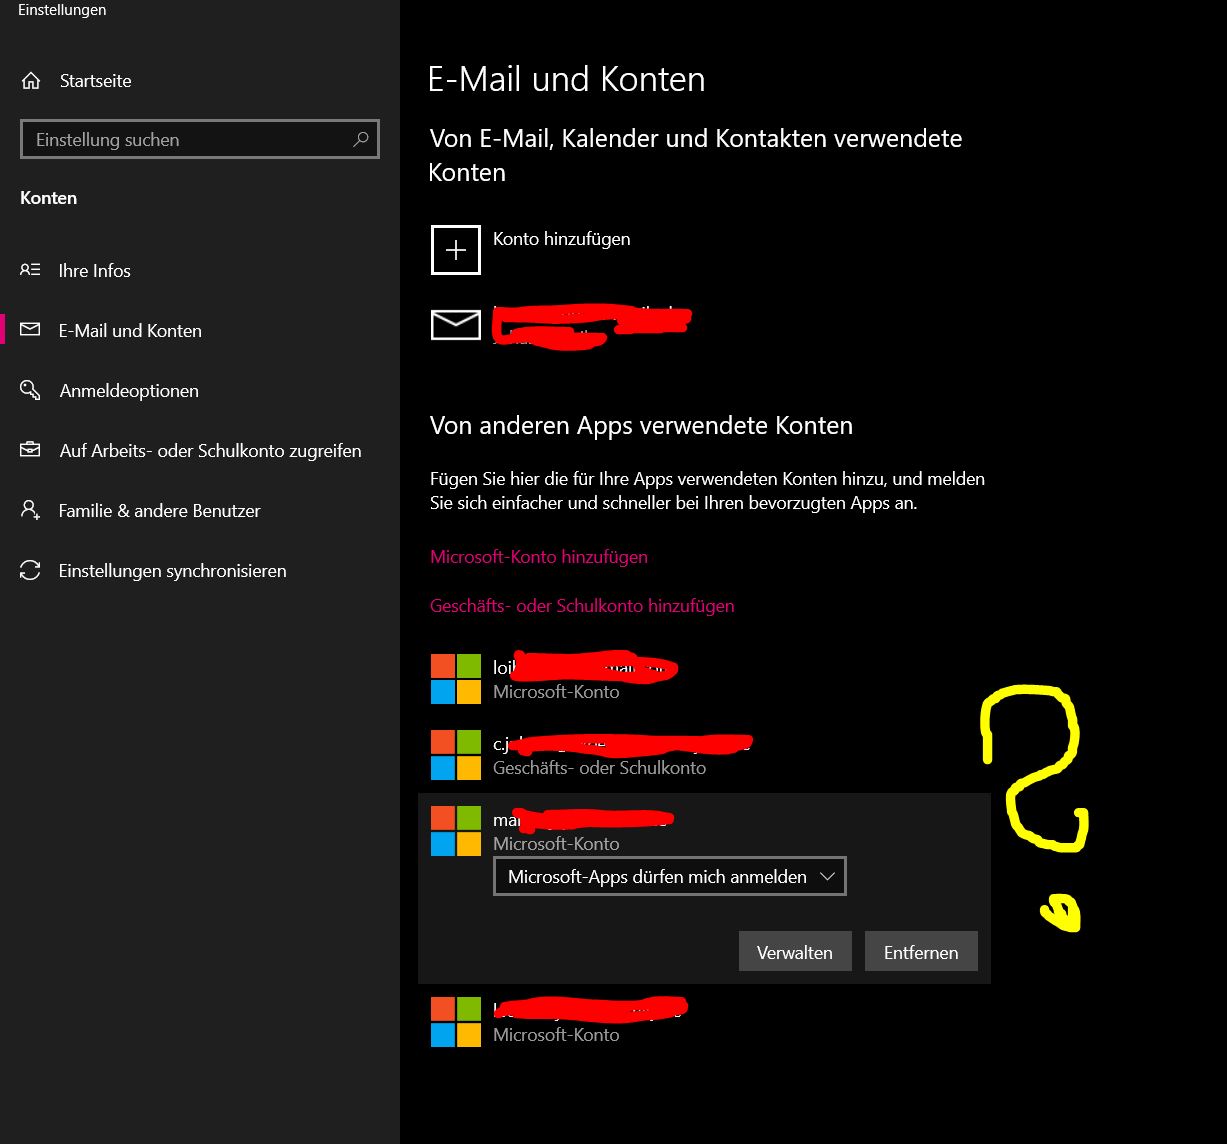The height and width of the screenshot is (1144, 1227).
Task: Click Geschäfts- oder Schulkonto hinzufügen link
Action: click(582, 606)
